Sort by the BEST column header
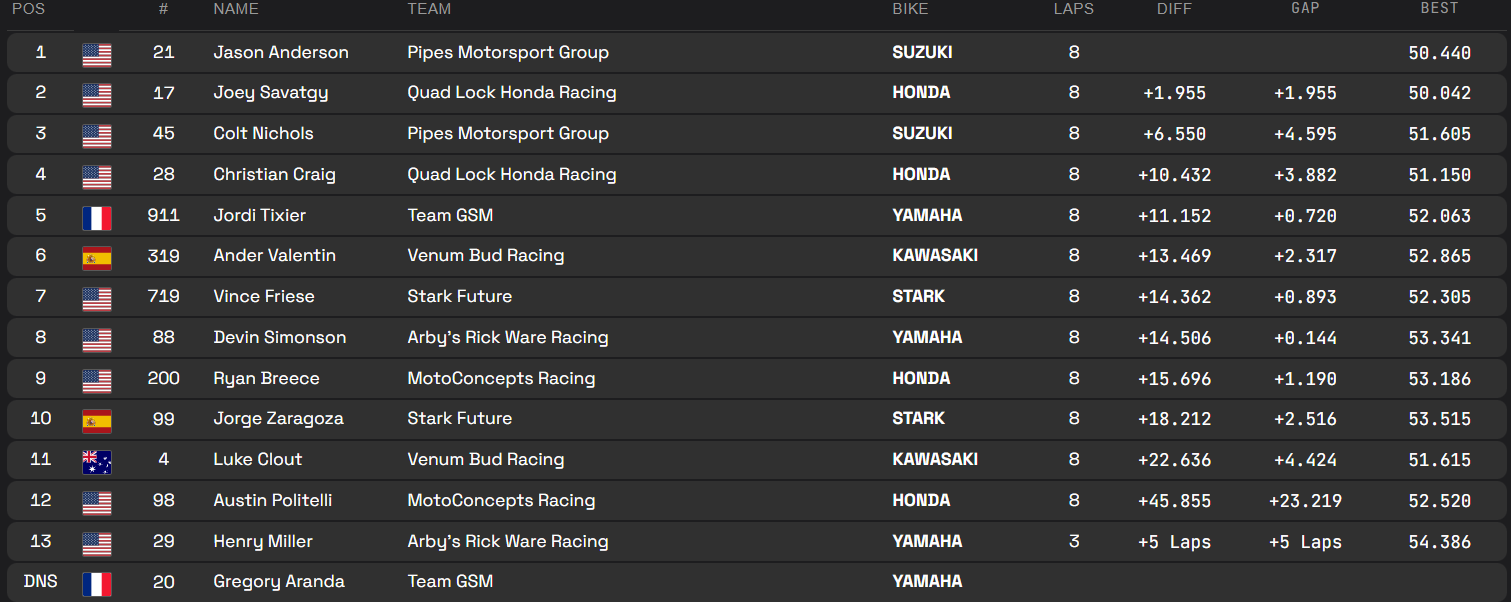Screen dimensions: 1511x602 pos(1439,9)
